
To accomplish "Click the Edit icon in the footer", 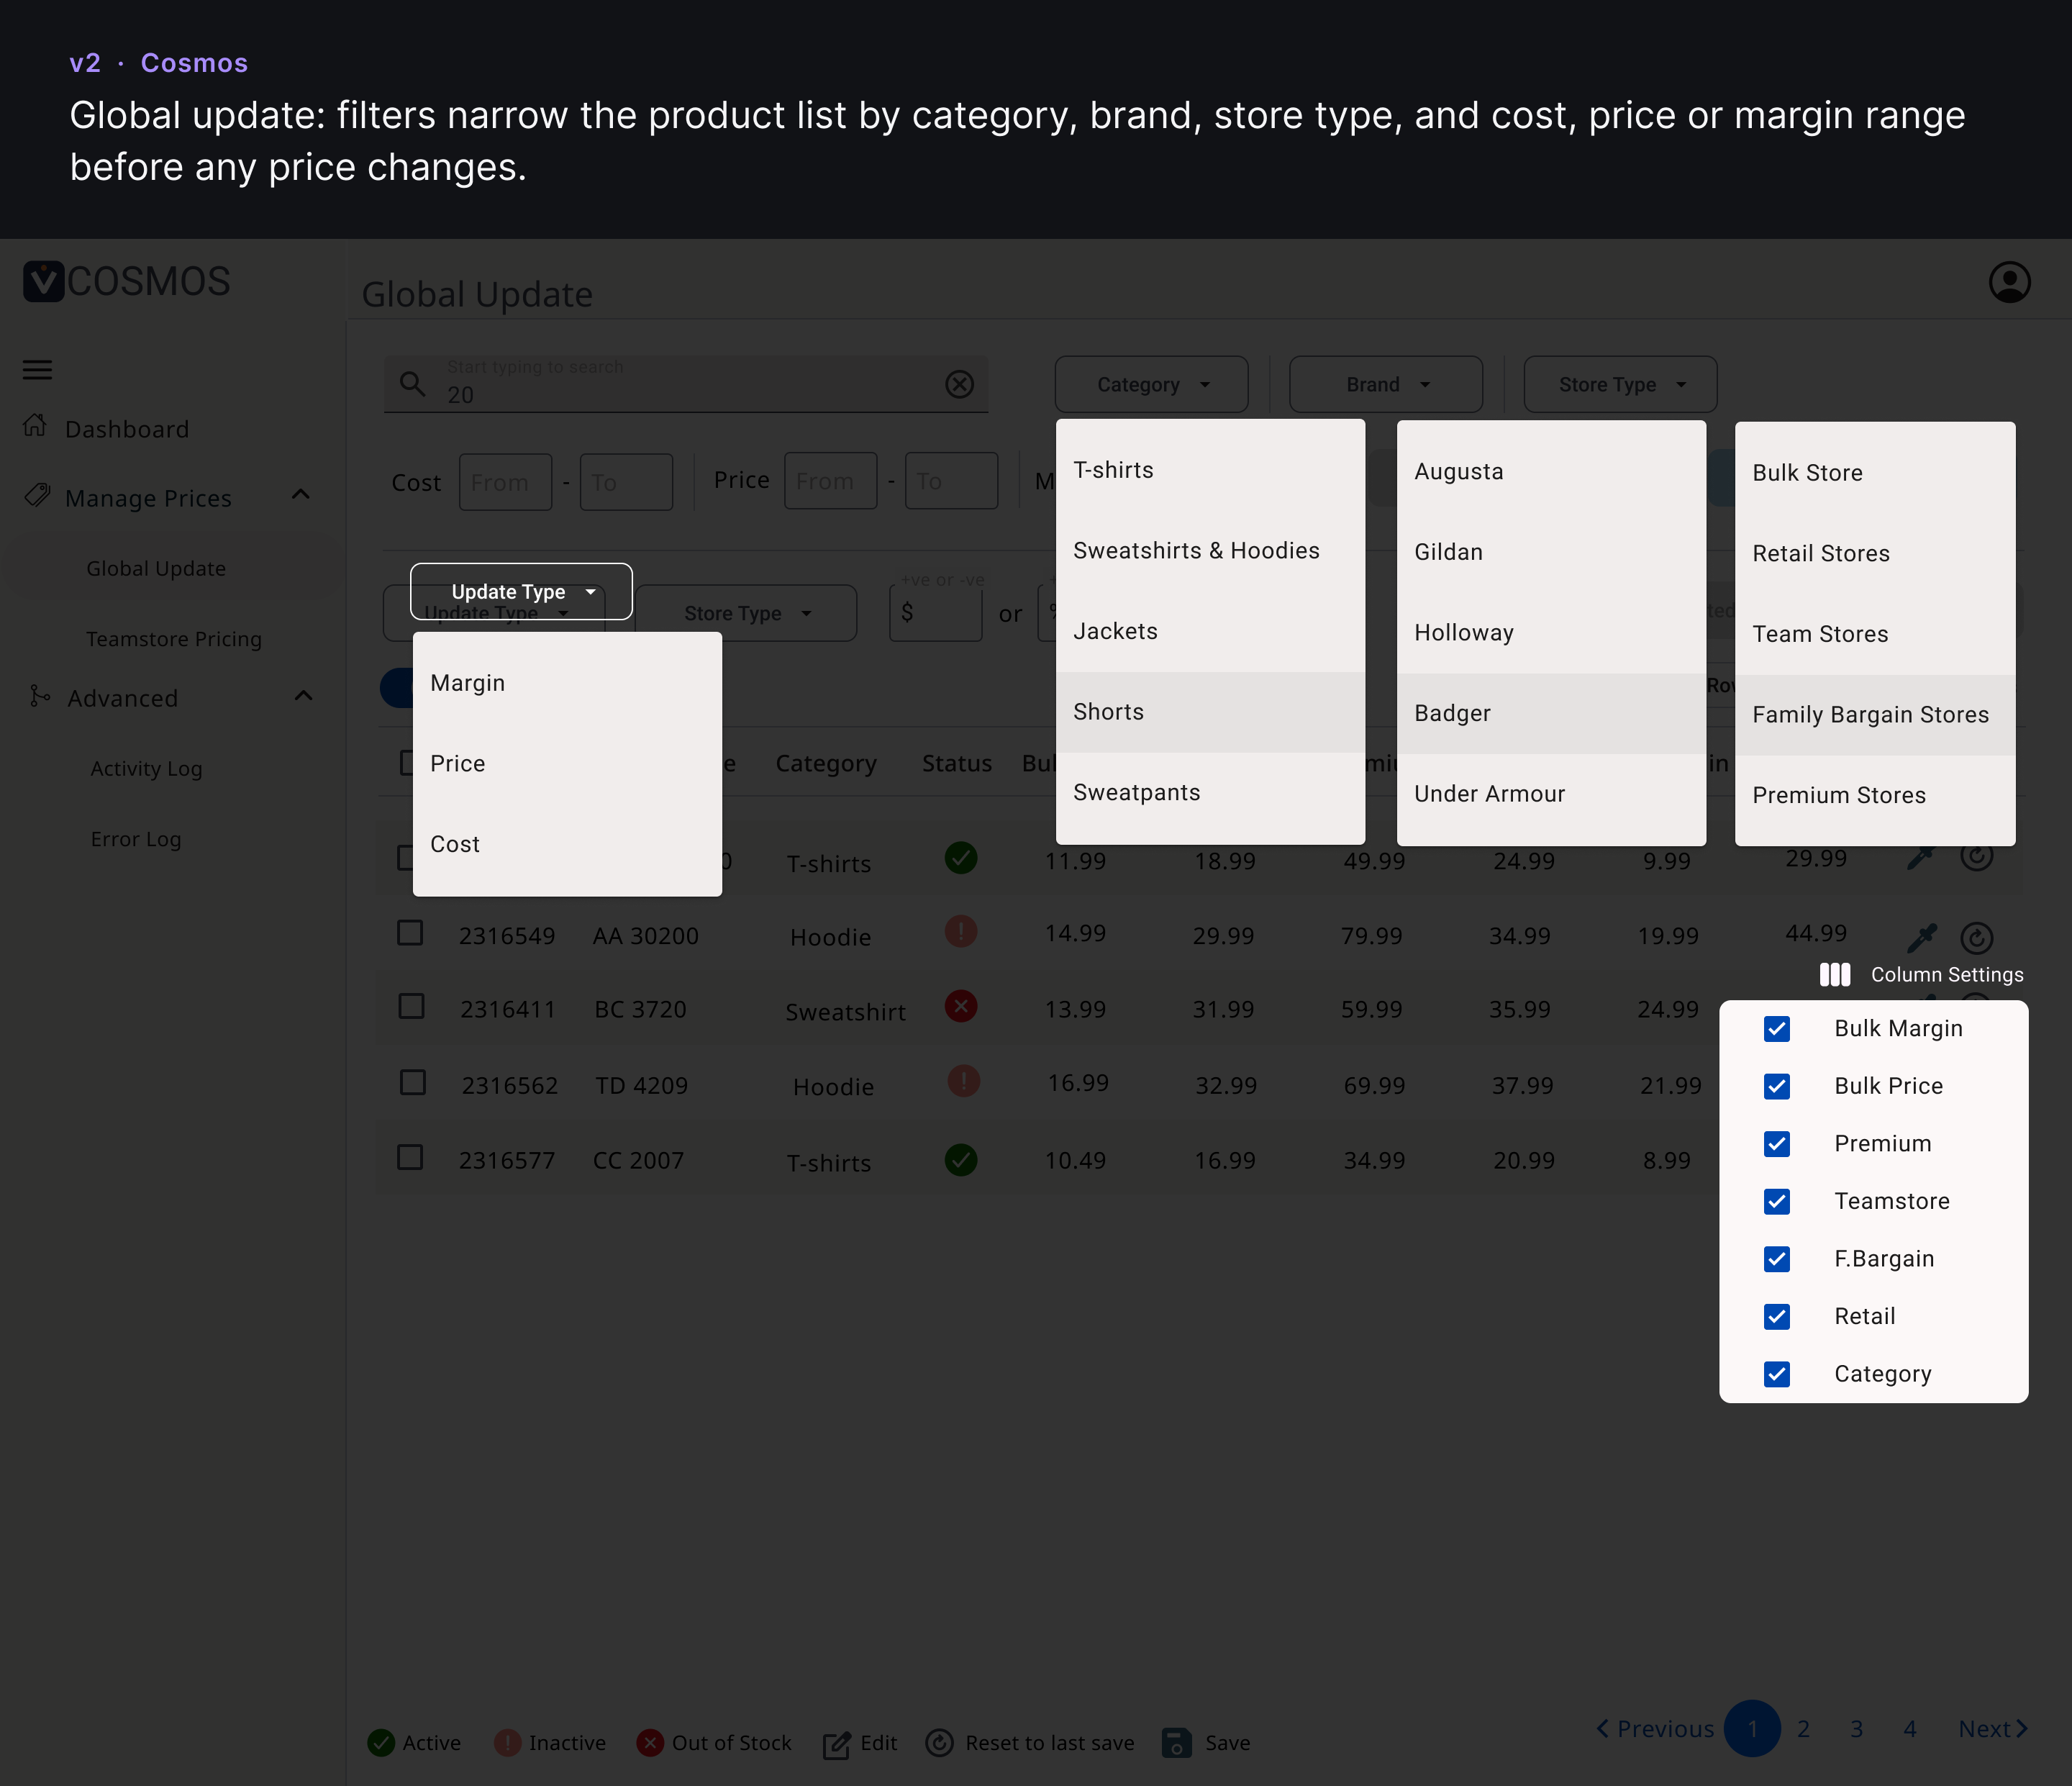I will pos(837,1744).
